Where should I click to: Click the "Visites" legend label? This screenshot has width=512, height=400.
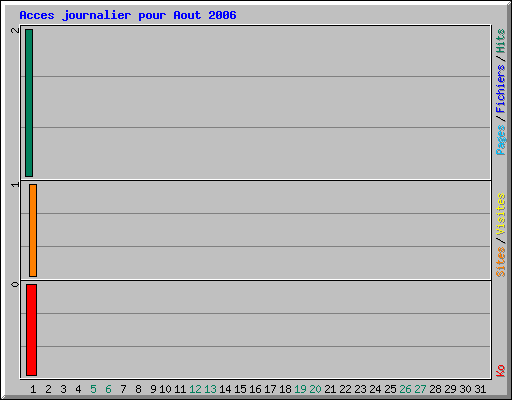click(x=500, y=215)
